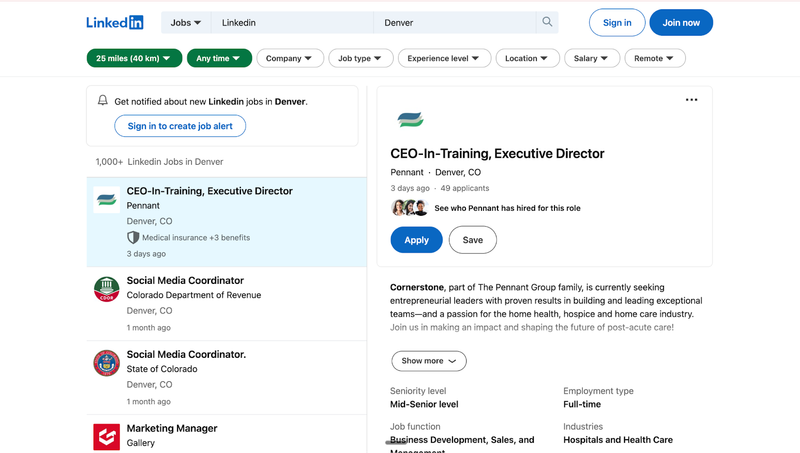Click the Pennant company logo in job details
This screenshot has height=453, width=800.
[410, 120]
